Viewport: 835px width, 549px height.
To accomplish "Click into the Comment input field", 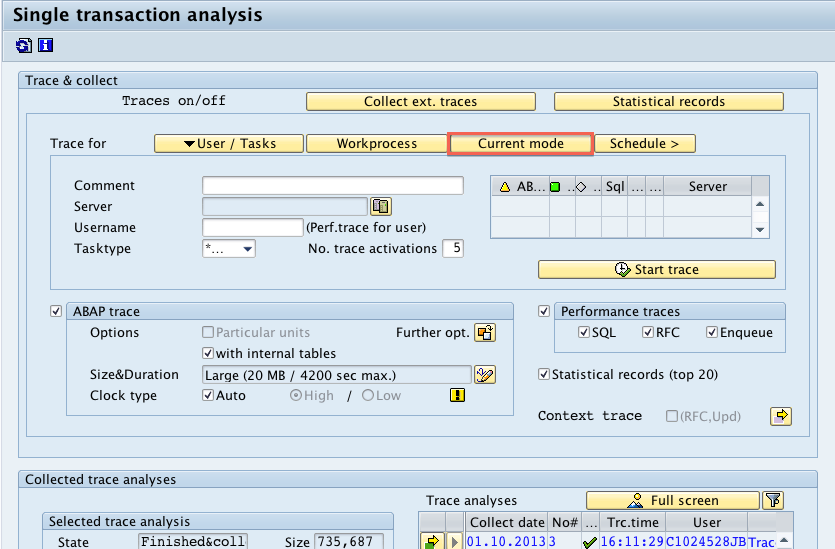I will (x=333, y=185).
